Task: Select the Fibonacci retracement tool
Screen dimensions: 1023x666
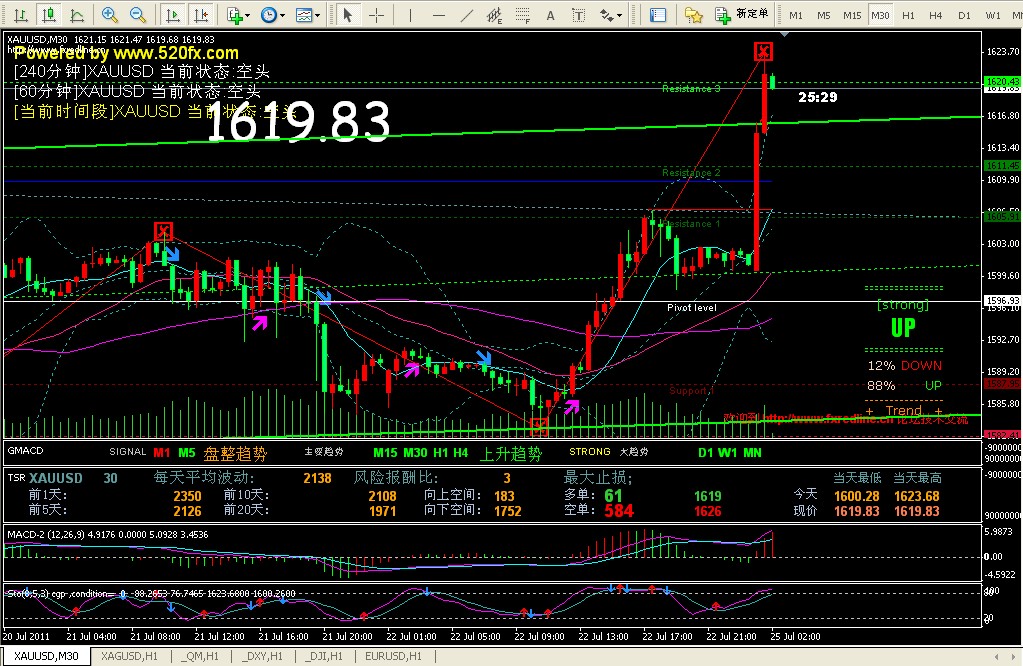Action: tap(522, 14)
